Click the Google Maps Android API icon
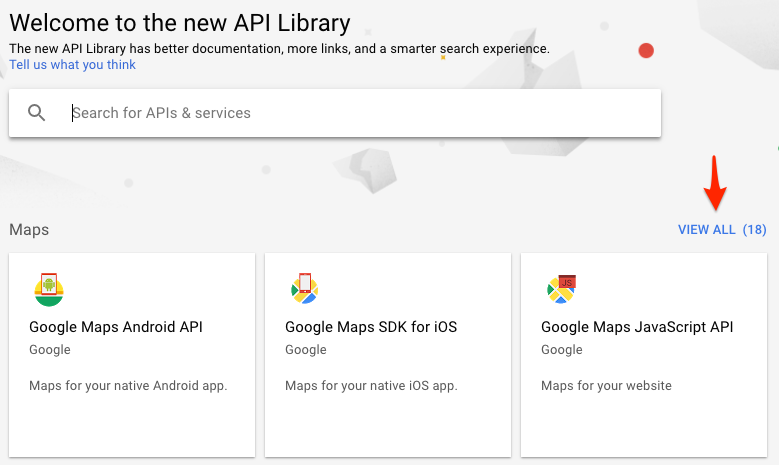Viewport: 779px width, 465px height. pyautogui.click(x=49, y=289)
